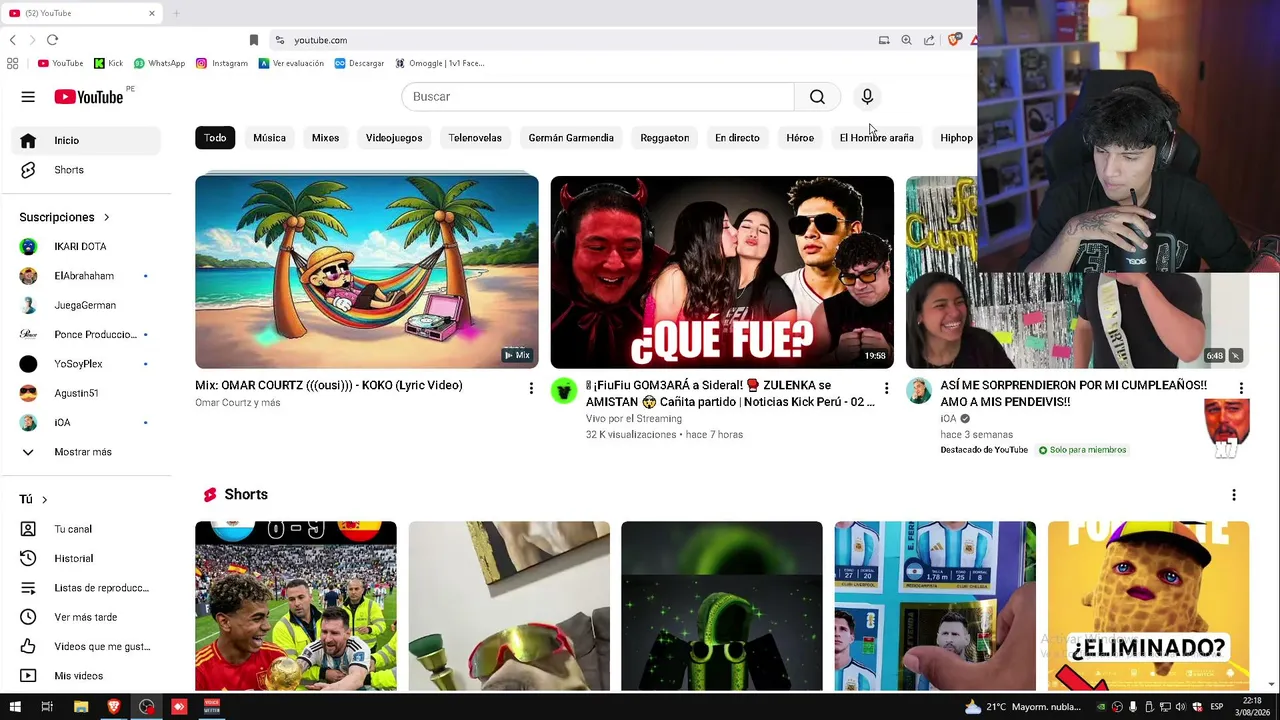Click the Brave icon in the taskbar
The width and height of the screenshot is (1280, 720).
pyautogui.click(x=113, y=707)
